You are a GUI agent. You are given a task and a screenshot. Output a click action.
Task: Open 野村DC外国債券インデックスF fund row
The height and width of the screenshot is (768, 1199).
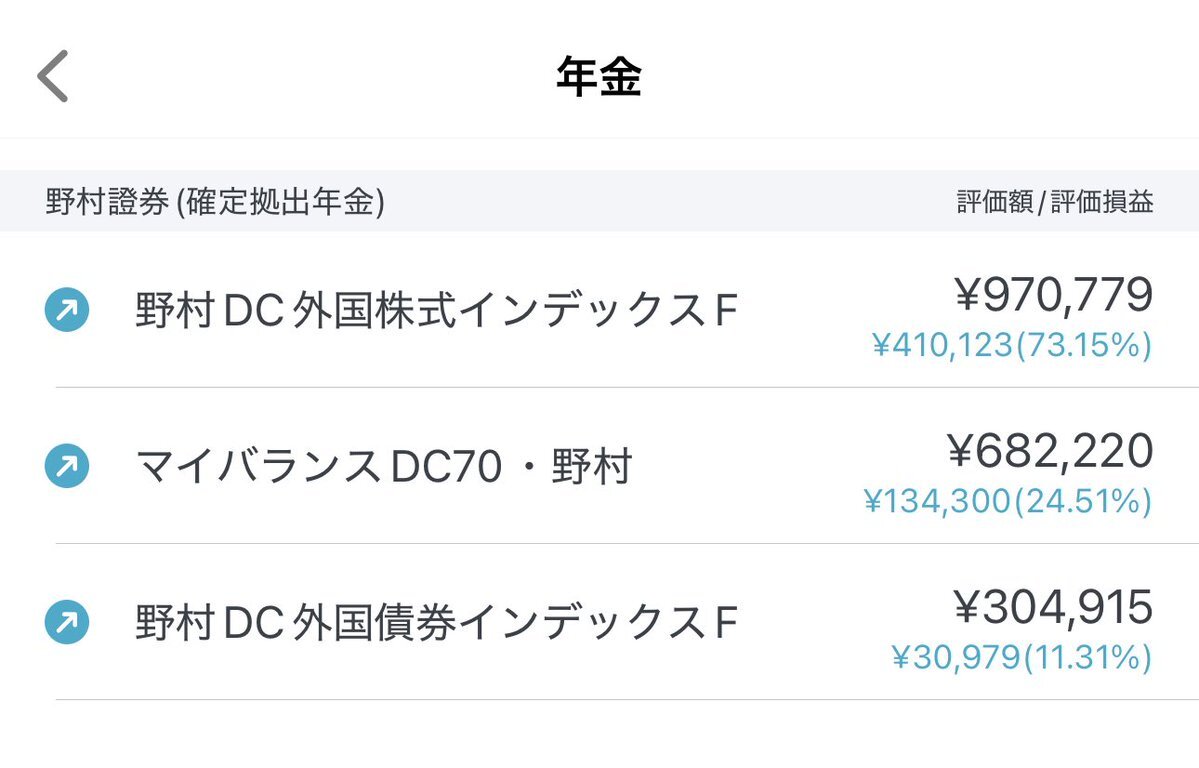point(600,622)
